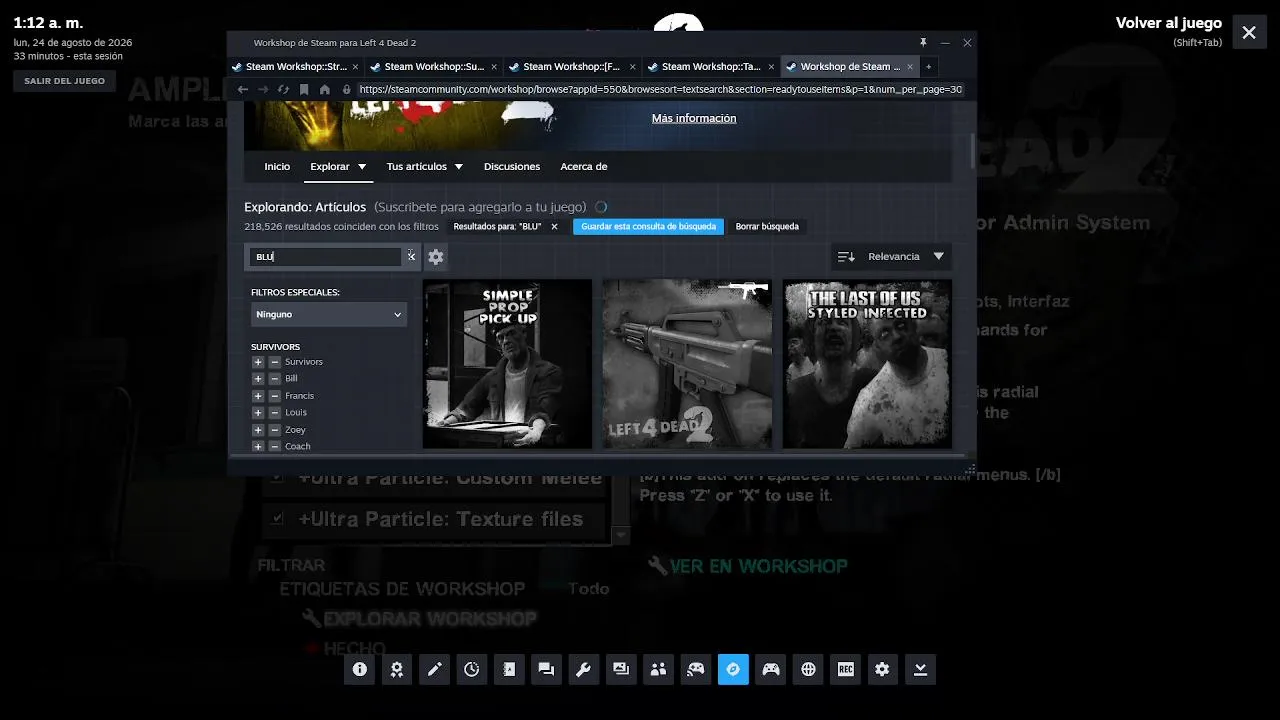
Task: Go to the Inicio section
Action: click(277, 167)
